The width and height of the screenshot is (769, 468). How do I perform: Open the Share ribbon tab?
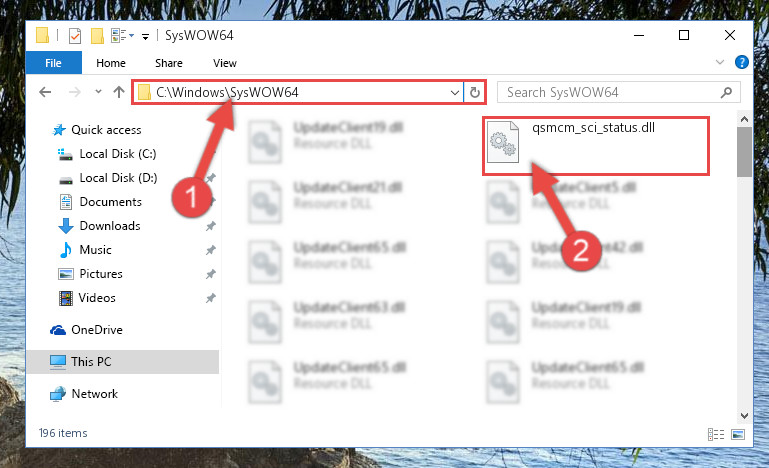pyautogui.click(x=169, y=63)
